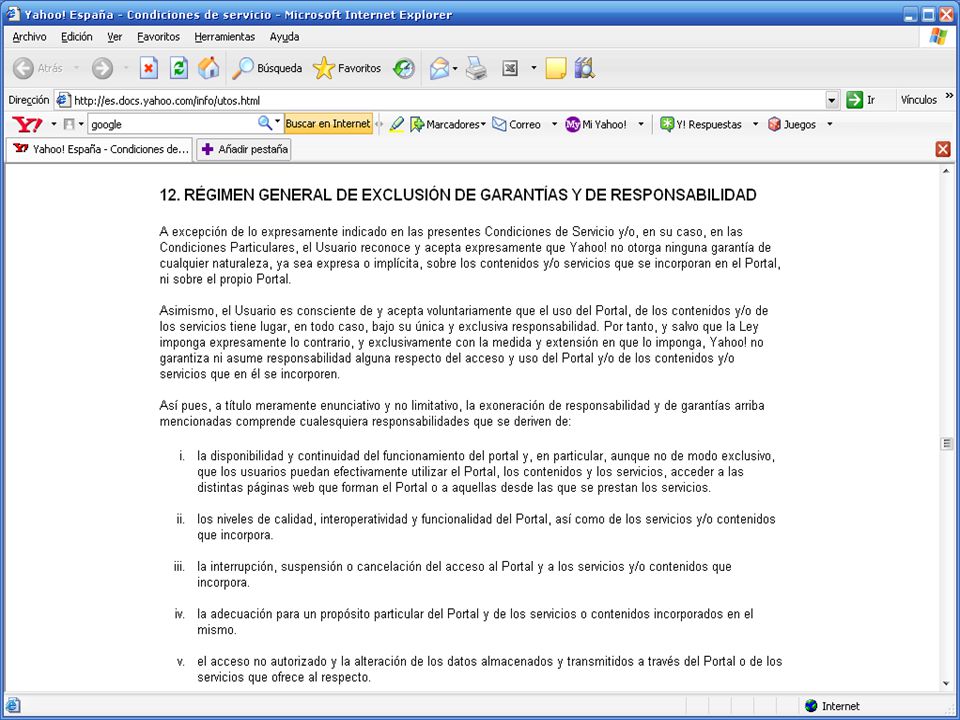Click the small toolbar icon beside Yahoo logo
The width and height of the screenshot is (960, 720).
(x=69, y=124)
